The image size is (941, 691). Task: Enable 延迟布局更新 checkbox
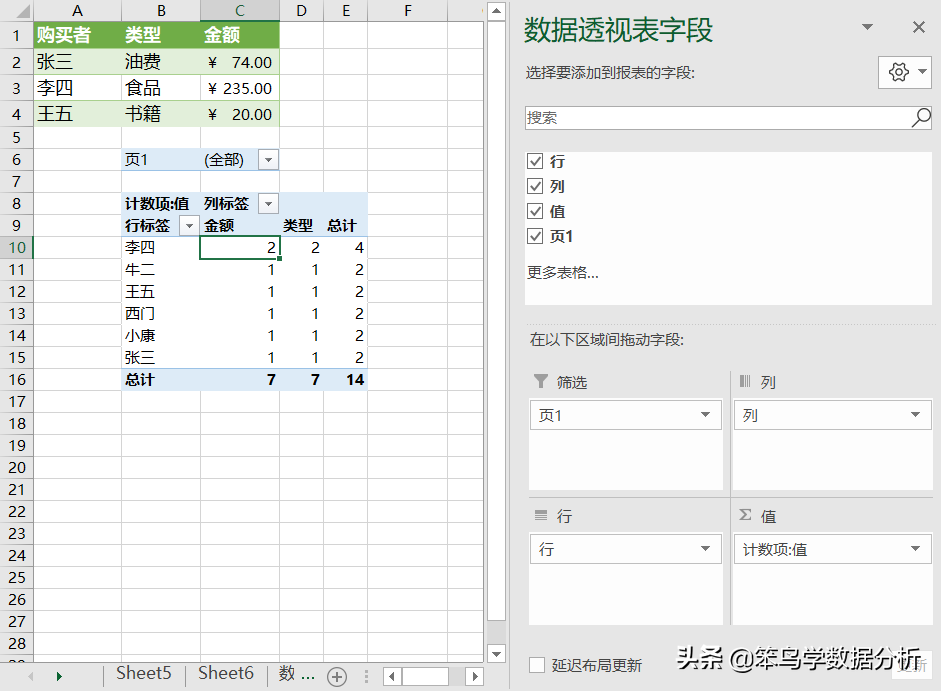(537, 665)
